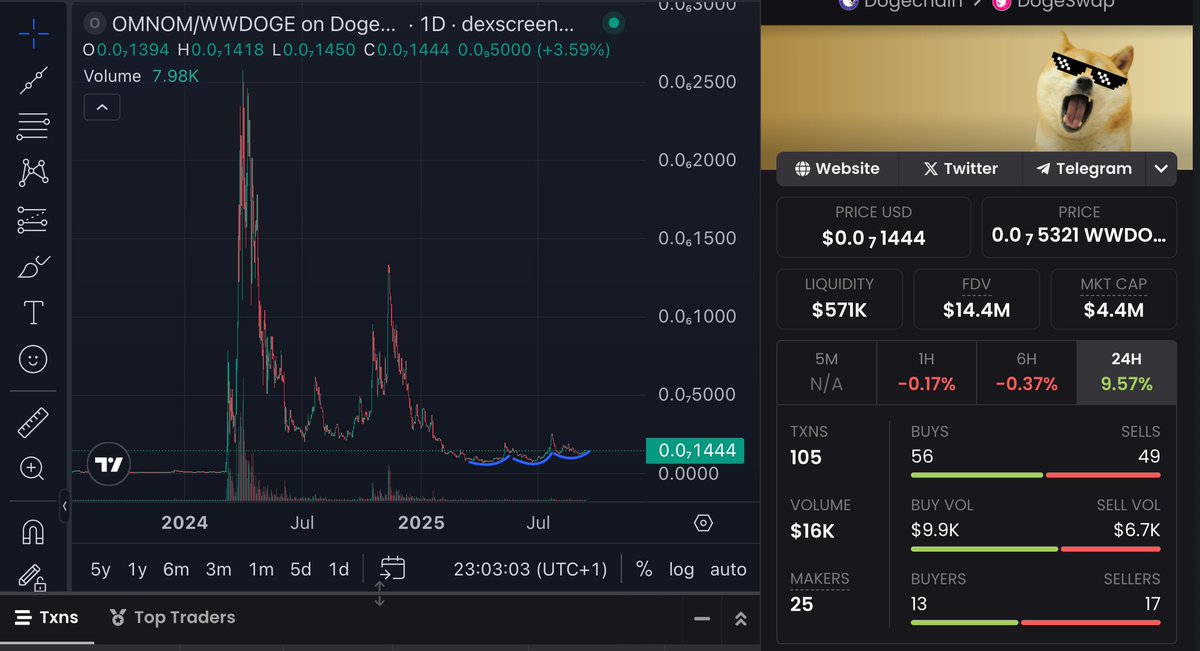Switch price scale to log

click(681, 569)
